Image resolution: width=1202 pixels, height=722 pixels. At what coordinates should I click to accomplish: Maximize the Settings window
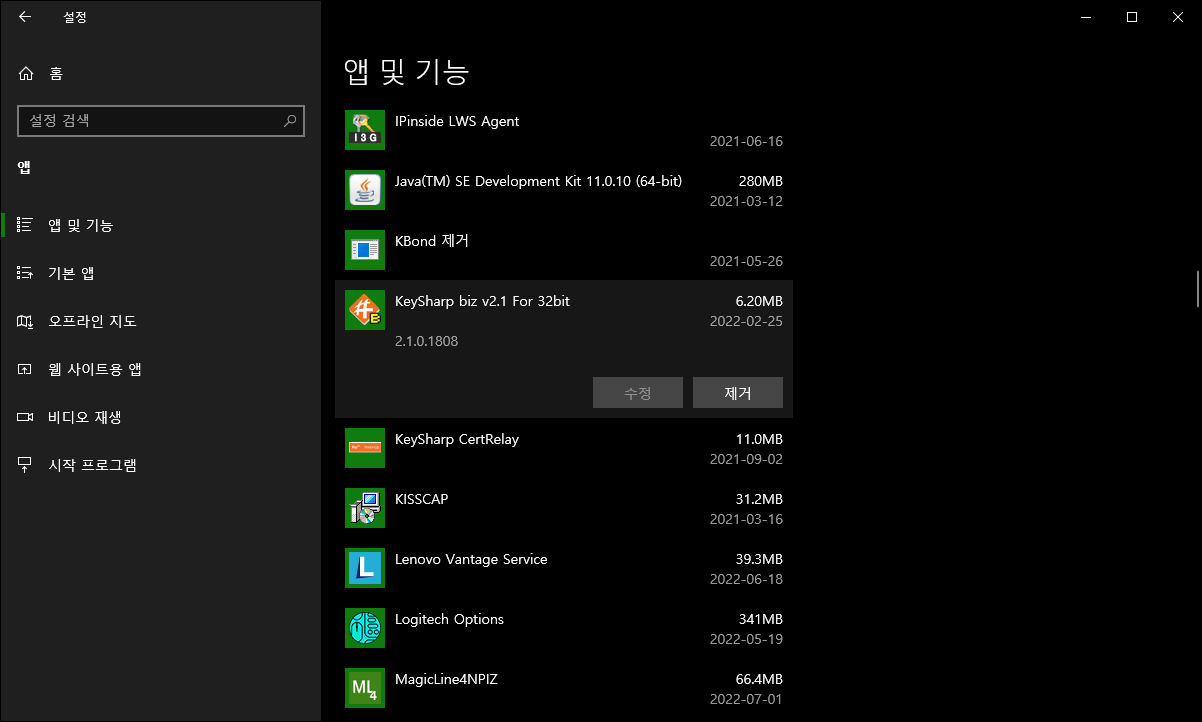pos(1131,17)
